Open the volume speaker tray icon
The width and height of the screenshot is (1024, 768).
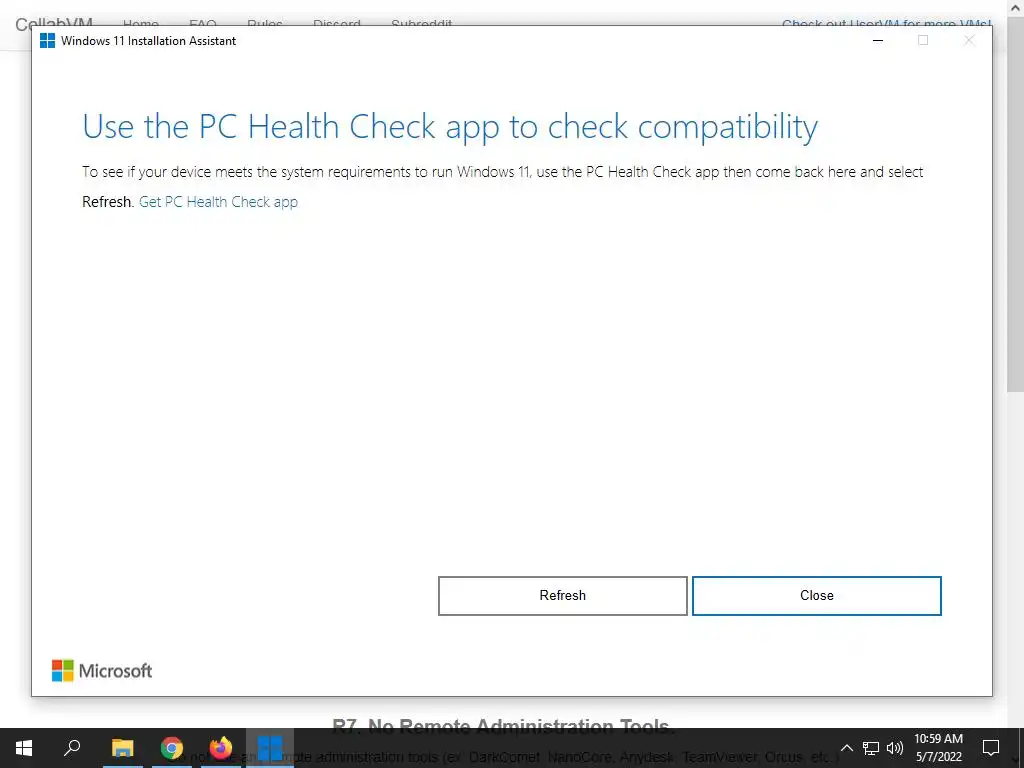tap(895, 748)
